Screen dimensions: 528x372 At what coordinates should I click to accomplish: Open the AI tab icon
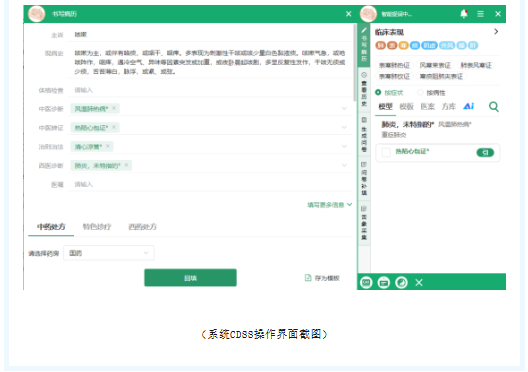468,106
